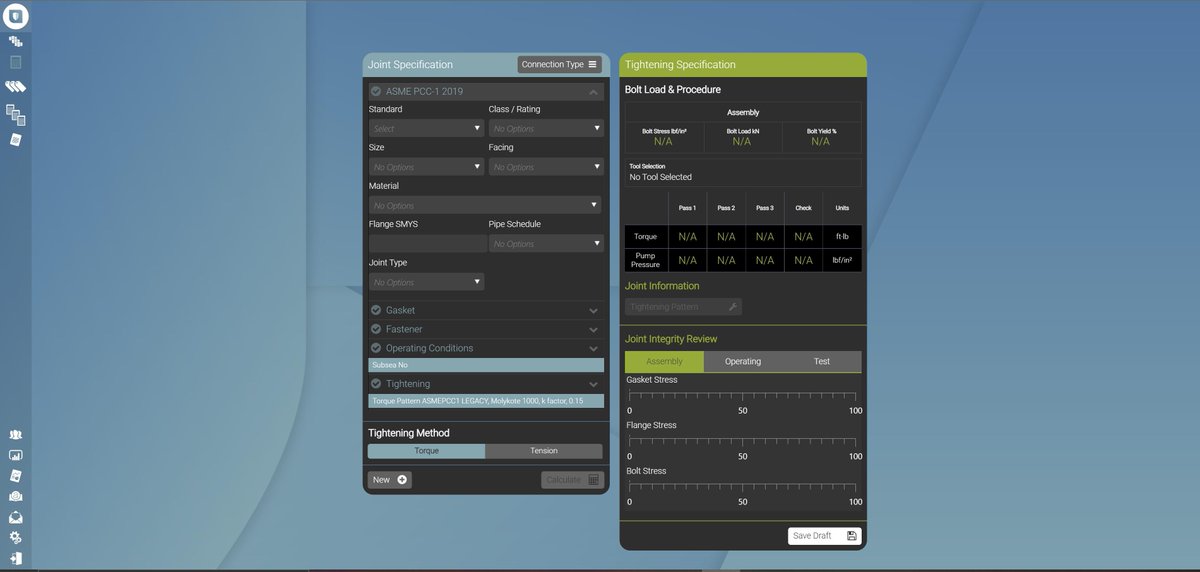The width and height of the screenshot is (1200, 572).
Task: Click hamburger icon in Connection Type button
Action: pyautogui.click(x=592, y=64)
